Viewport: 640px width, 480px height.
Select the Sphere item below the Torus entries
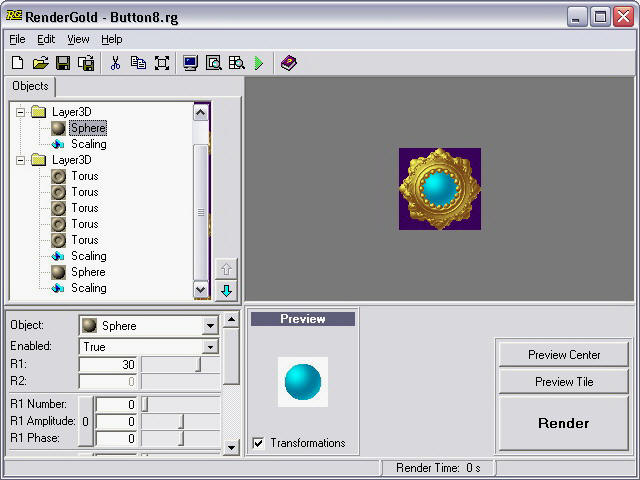click(88, 272)
